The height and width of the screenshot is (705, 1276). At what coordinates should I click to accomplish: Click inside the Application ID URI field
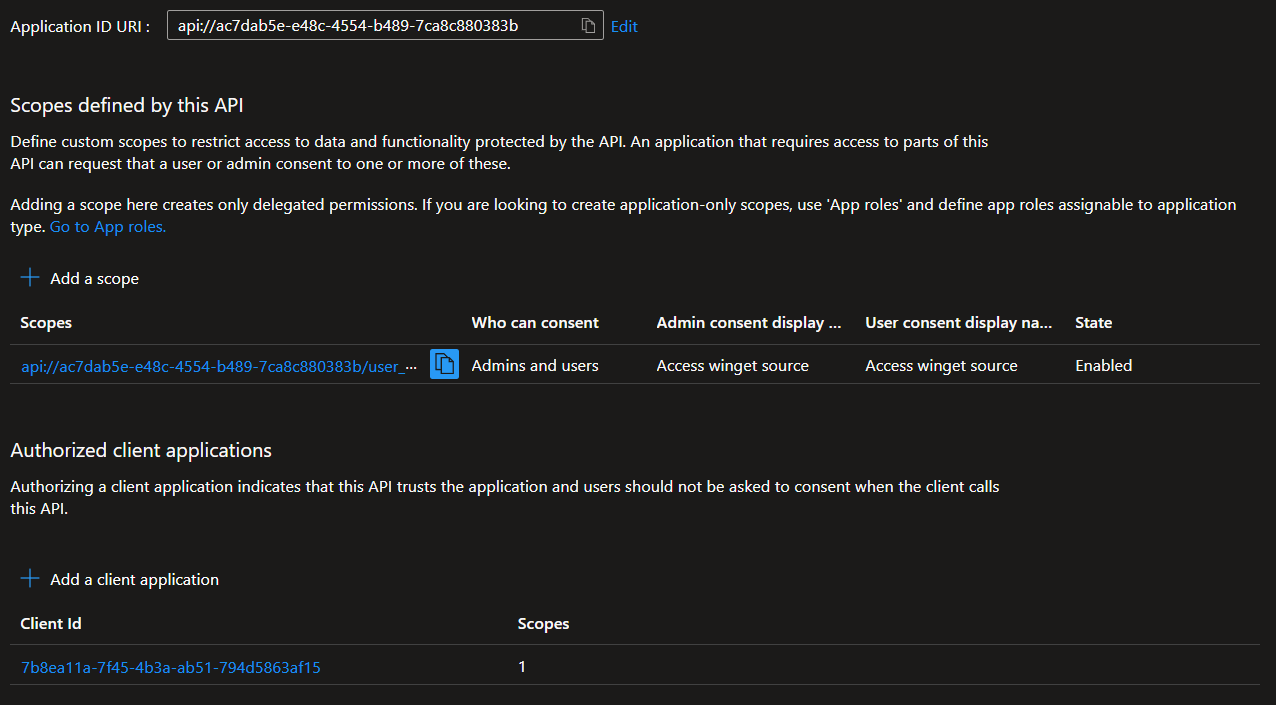click(x=370, y=26)
